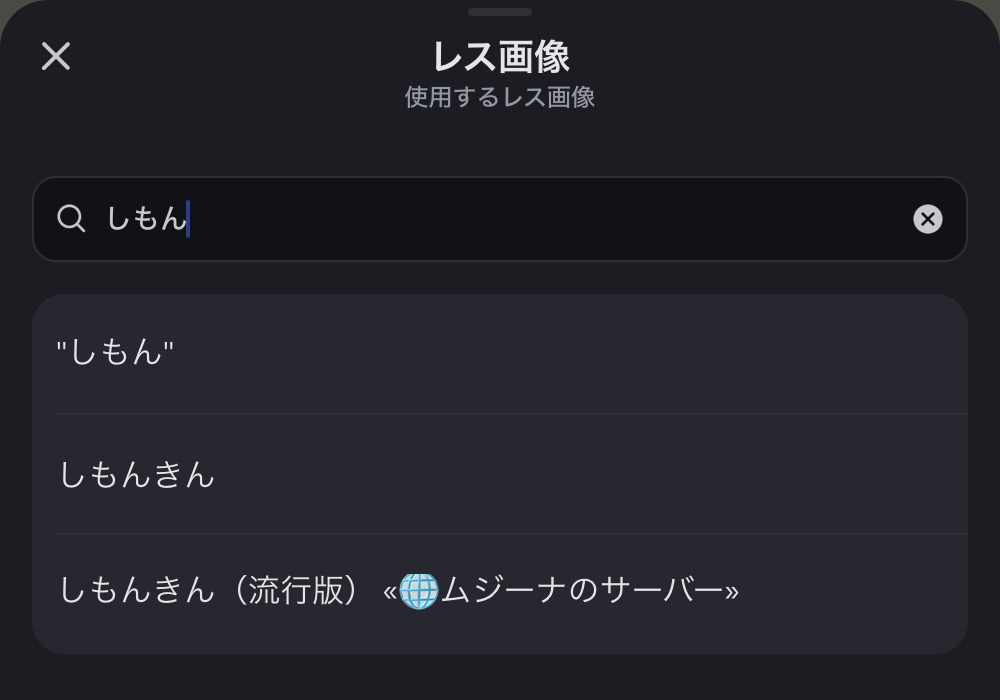This screenshot has width=1000, height=700.
Task: Click empty middle area of the search bar
Action: tap(550, 219)
